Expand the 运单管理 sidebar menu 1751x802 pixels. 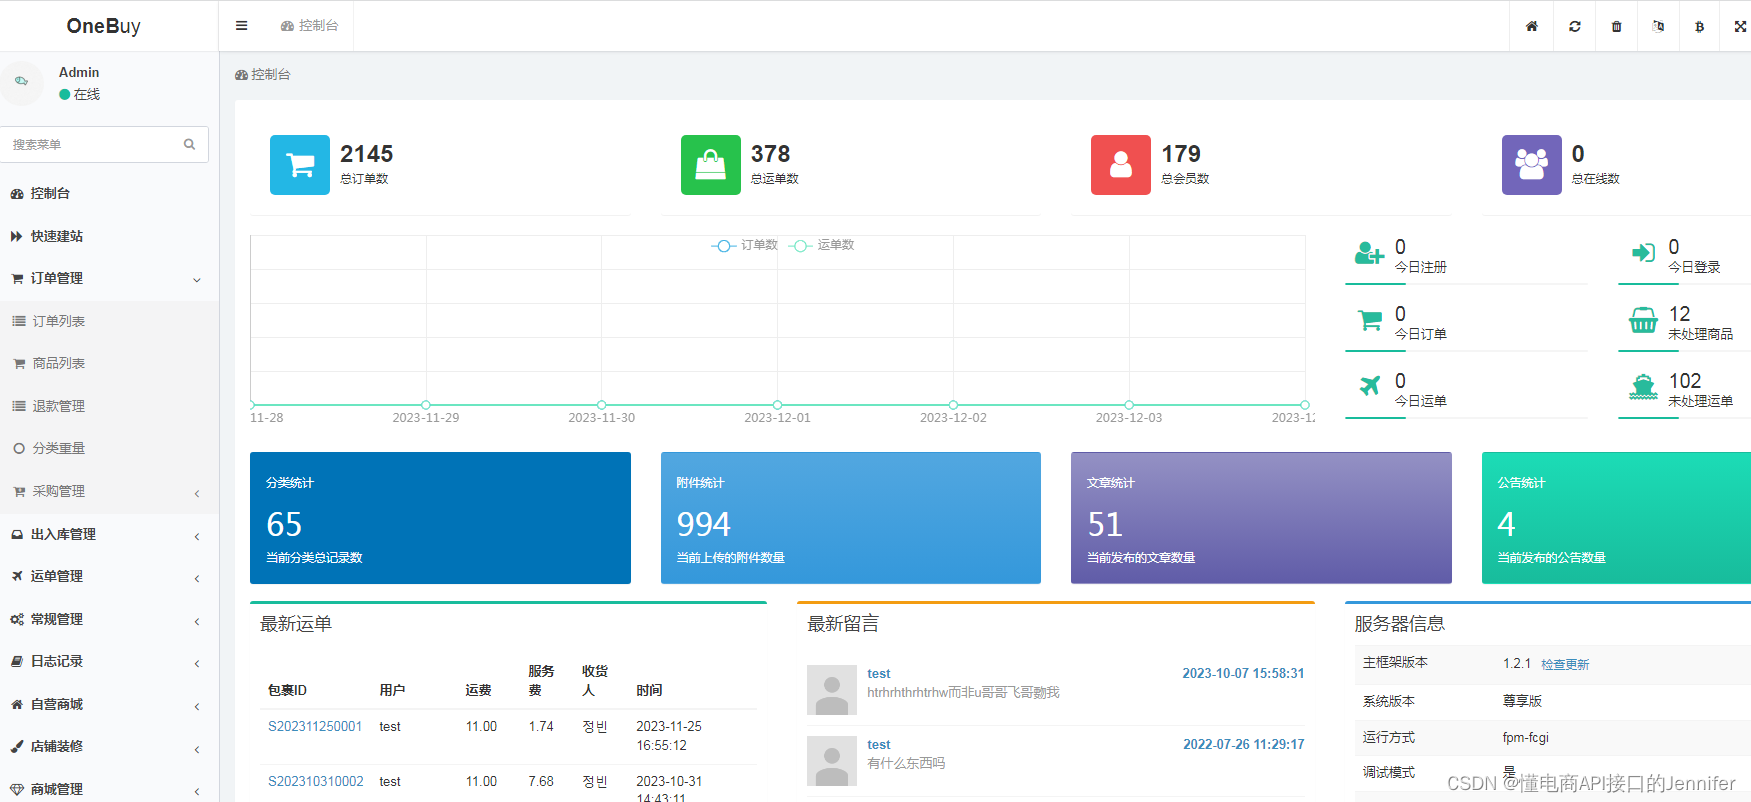click(109, 576)
